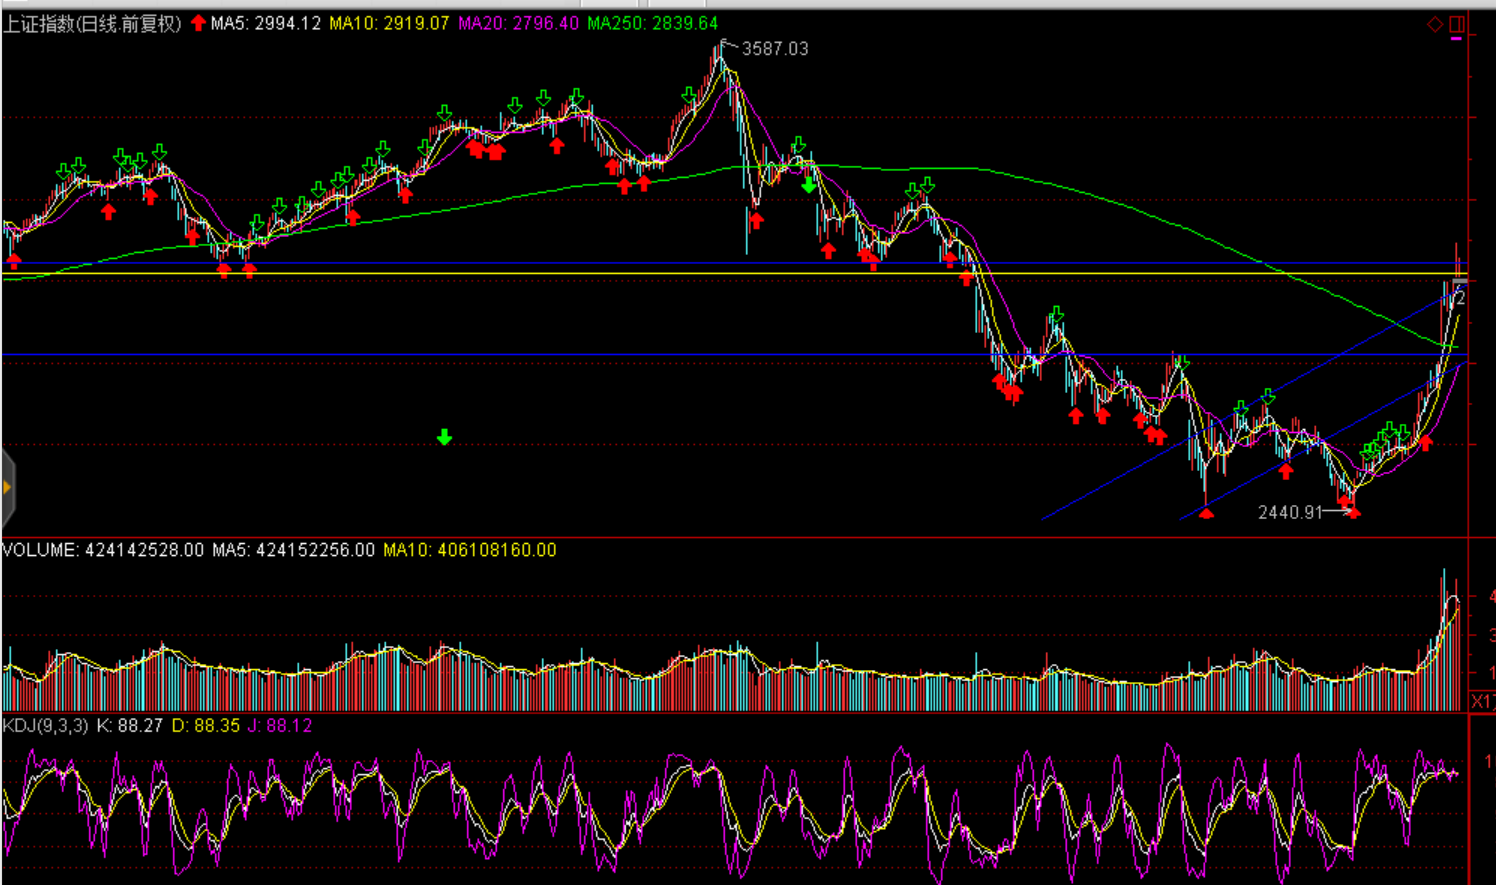Click the VOLUME indicator title
This screenshot has width=1496, height=885.
103,550
